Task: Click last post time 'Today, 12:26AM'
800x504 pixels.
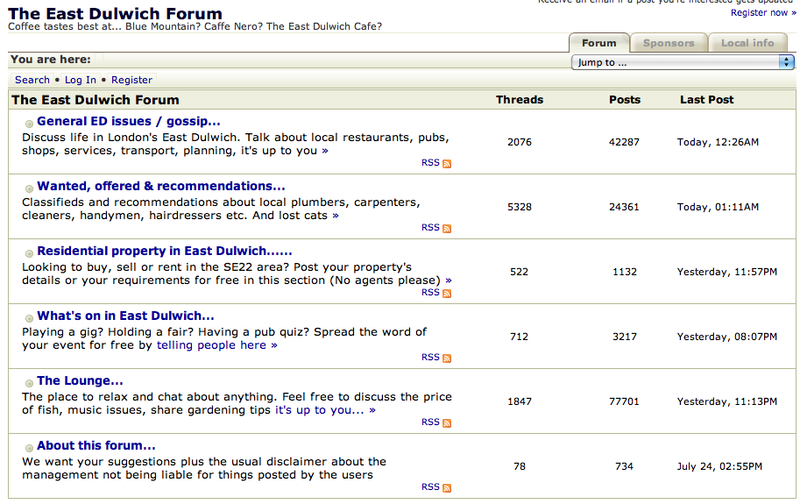Action: (718, 142)
